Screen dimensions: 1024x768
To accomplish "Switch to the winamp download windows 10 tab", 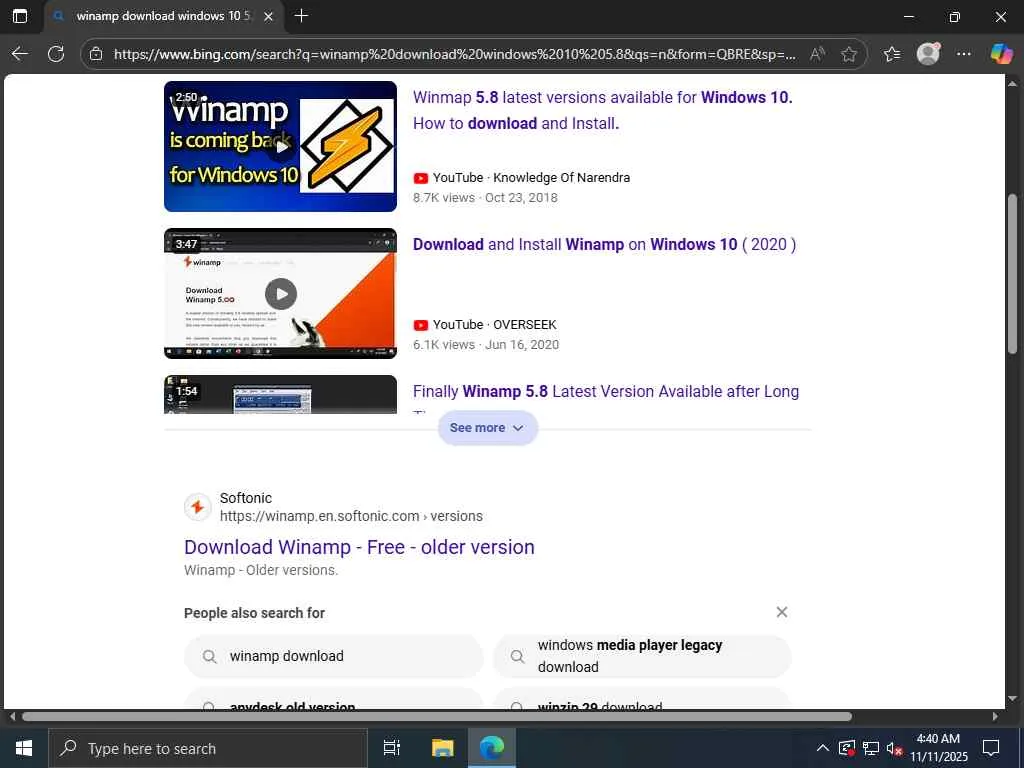I will tap(163, 16).
